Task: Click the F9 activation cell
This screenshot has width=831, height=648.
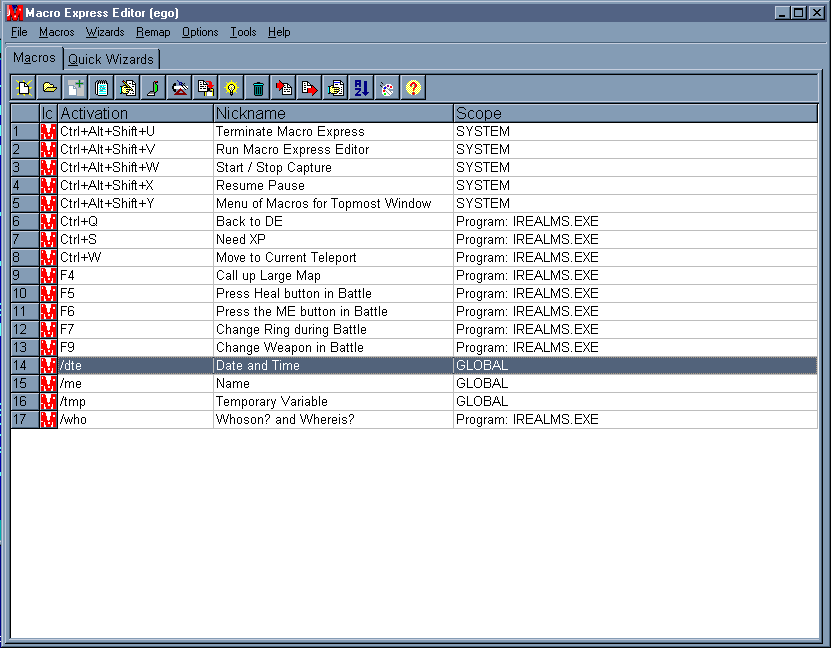Action: (136, 348)
